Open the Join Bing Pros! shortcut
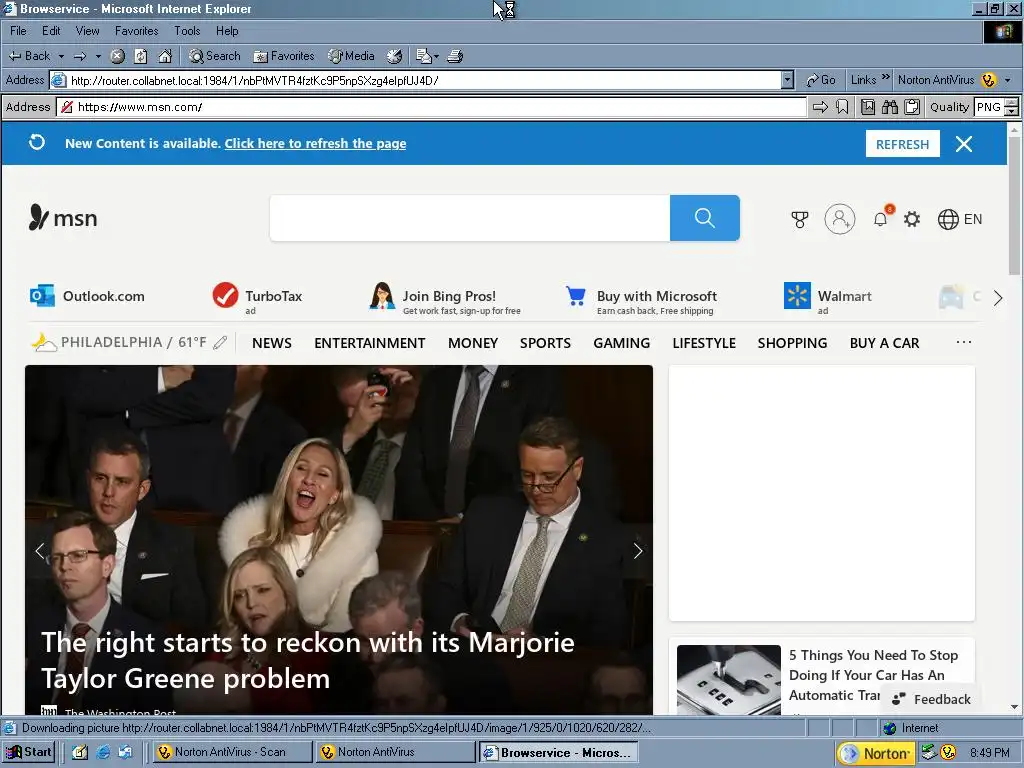Image resolution: width=1024 pixels, height=768 pixels. (x=445, y=298)
